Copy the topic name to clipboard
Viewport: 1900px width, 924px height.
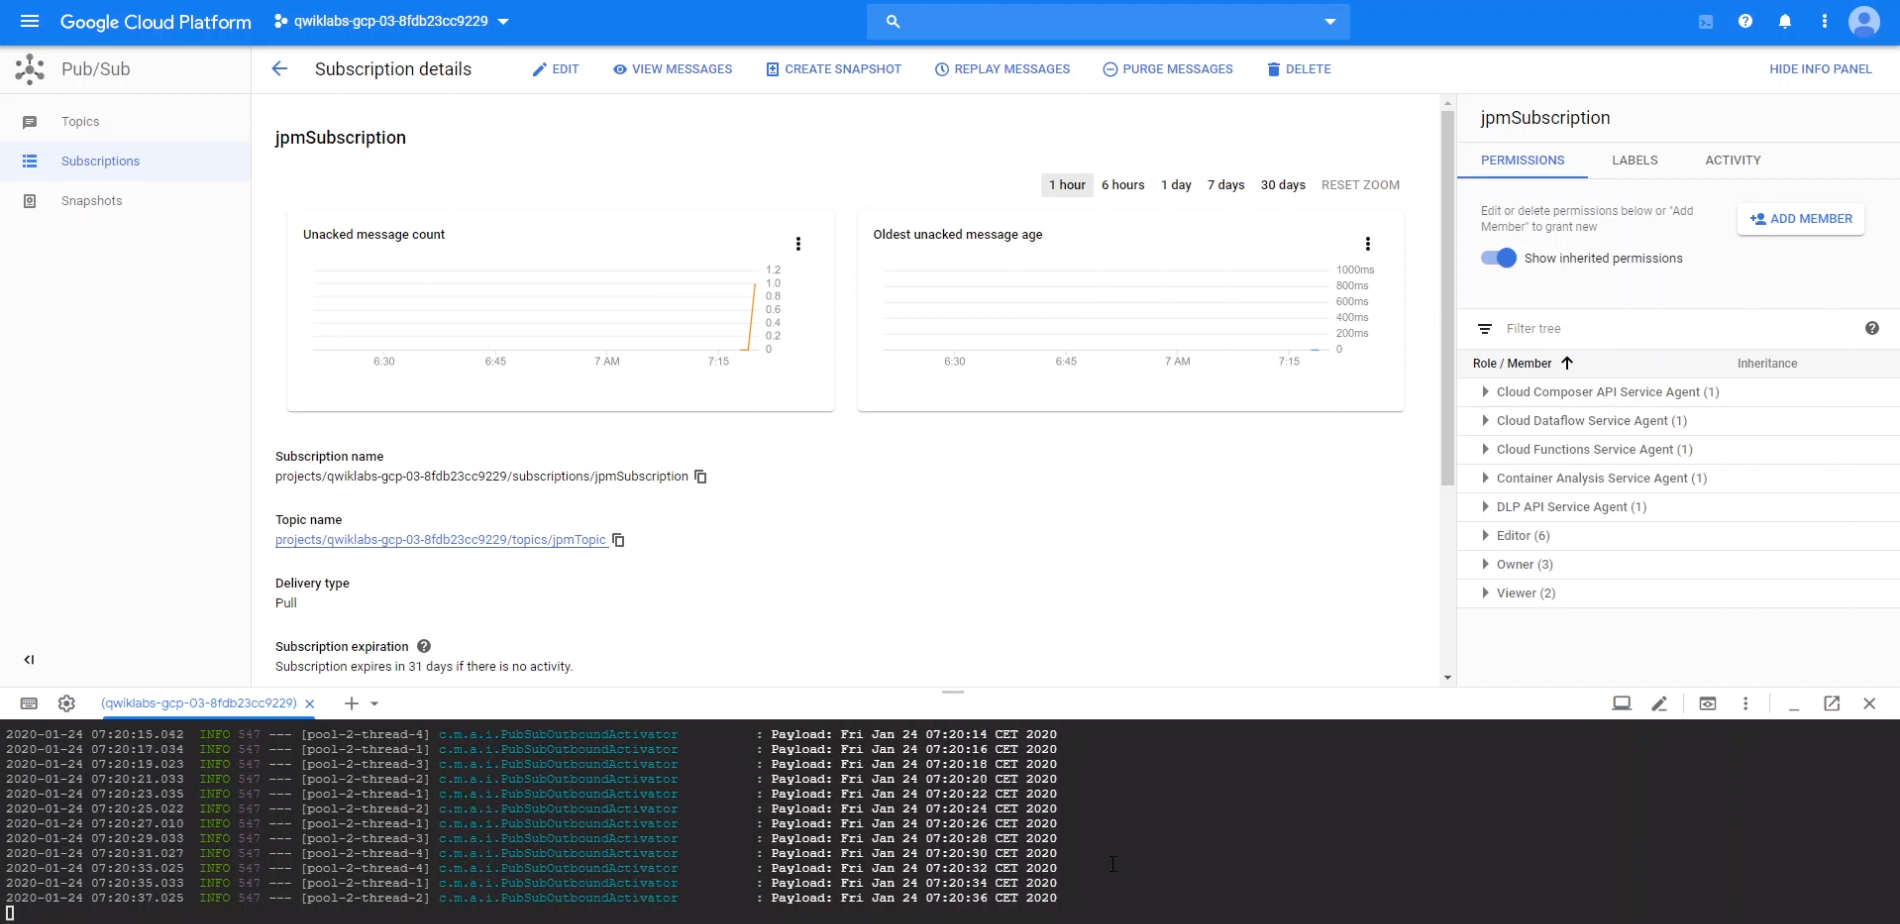point(618,540)
